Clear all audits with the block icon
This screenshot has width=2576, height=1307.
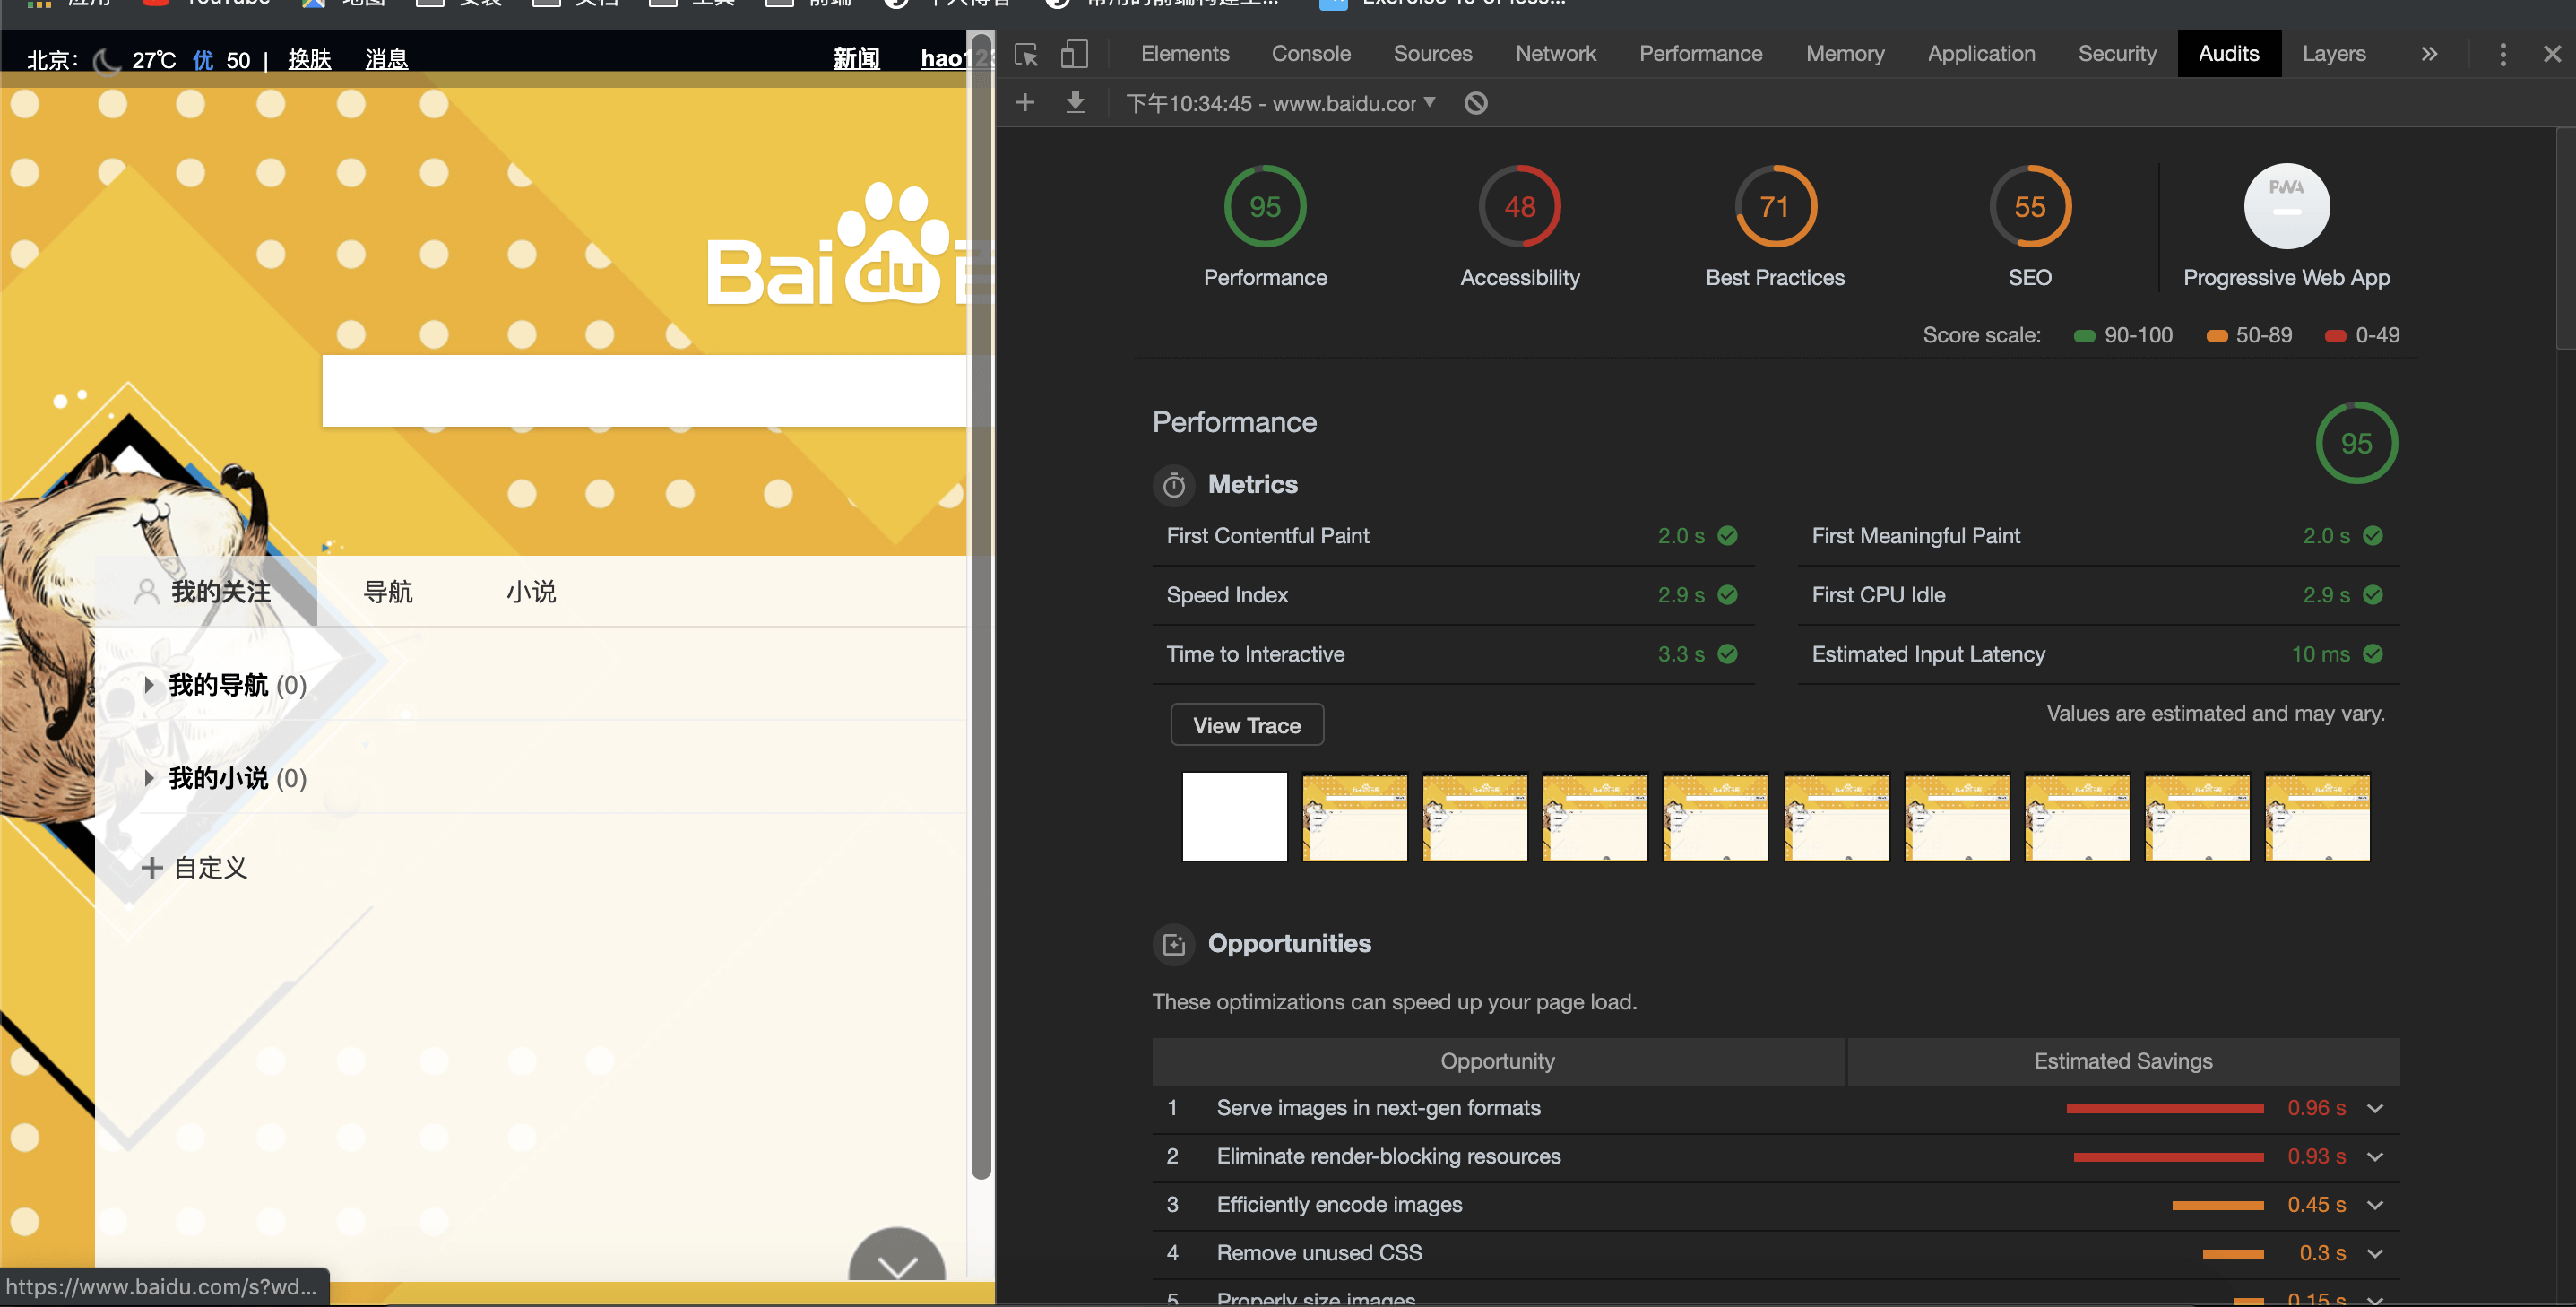tap(1476, 103)
